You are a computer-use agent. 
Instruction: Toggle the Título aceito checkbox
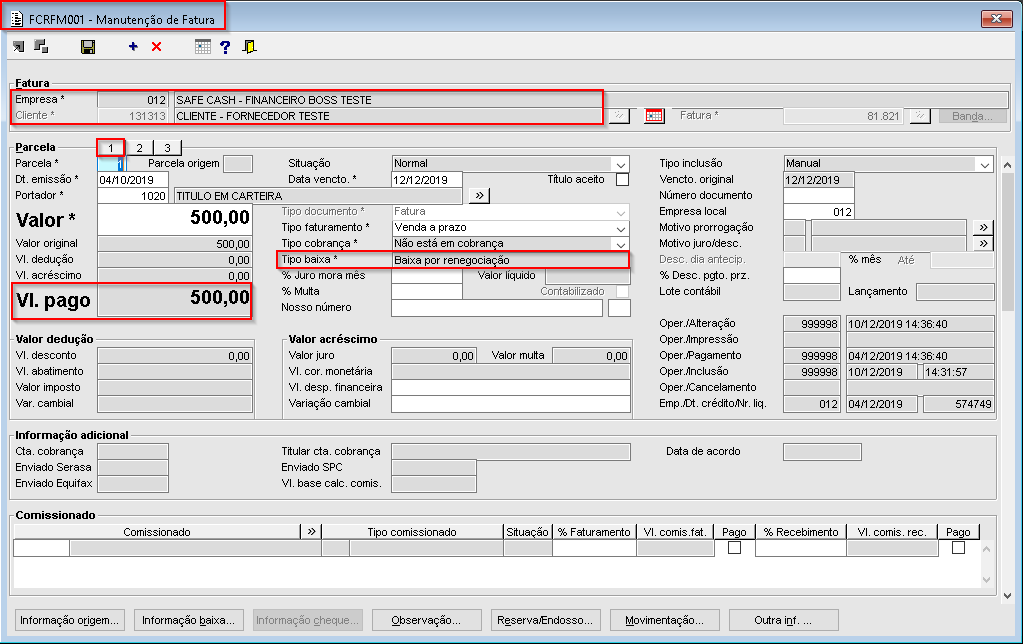coord(622,179)
